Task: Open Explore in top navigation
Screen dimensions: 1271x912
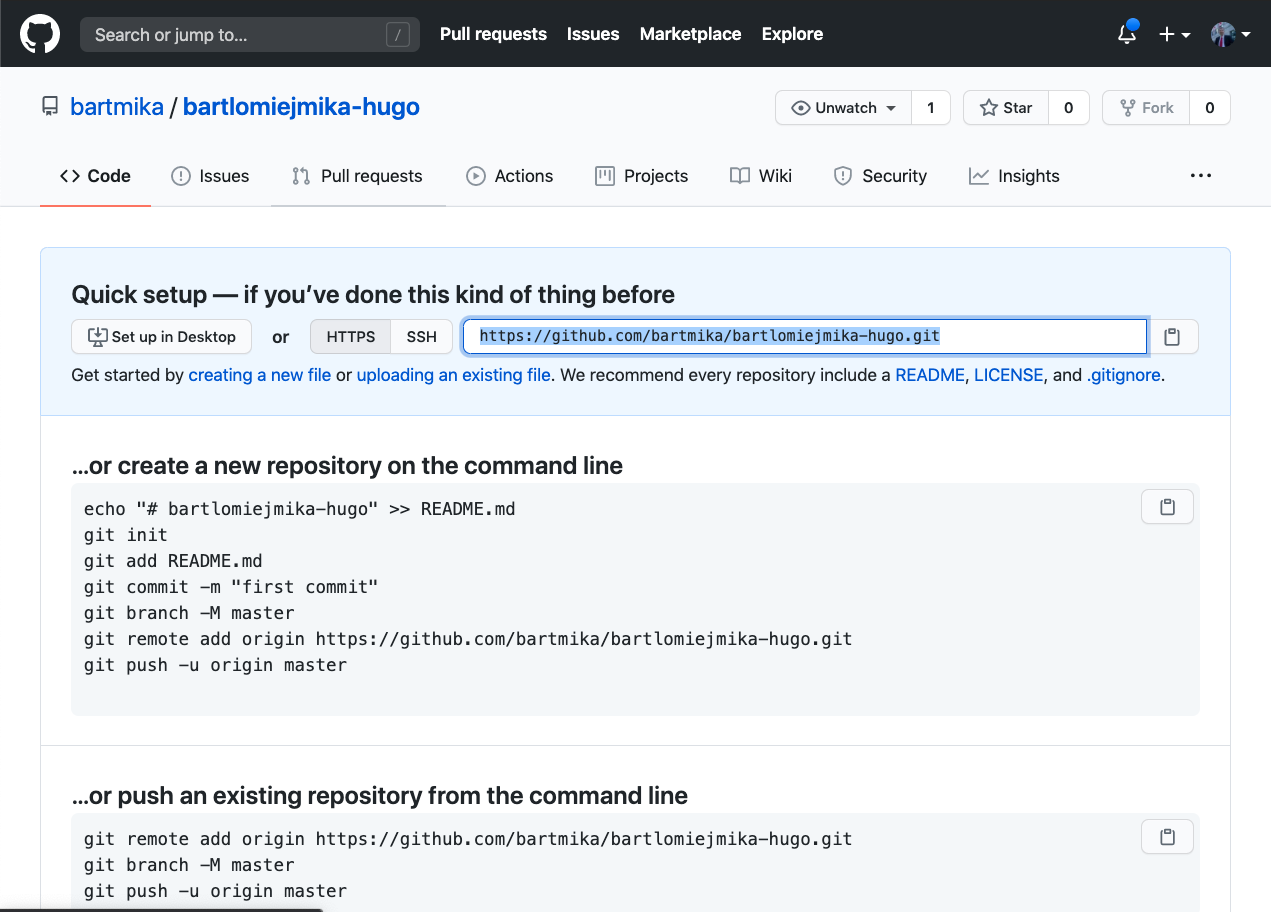Action: [x=792, y=34]
